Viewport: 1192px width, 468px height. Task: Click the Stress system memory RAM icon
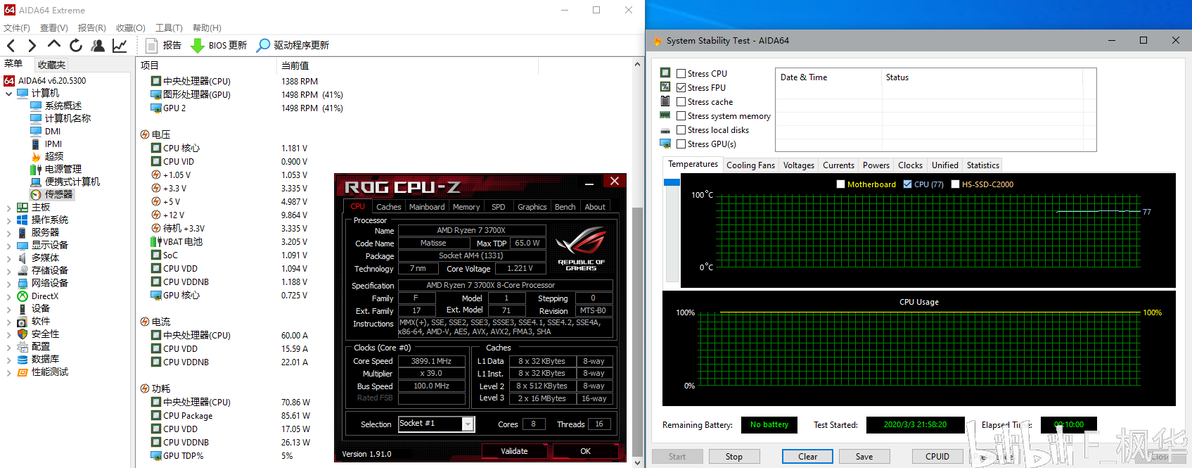[665, 115]
